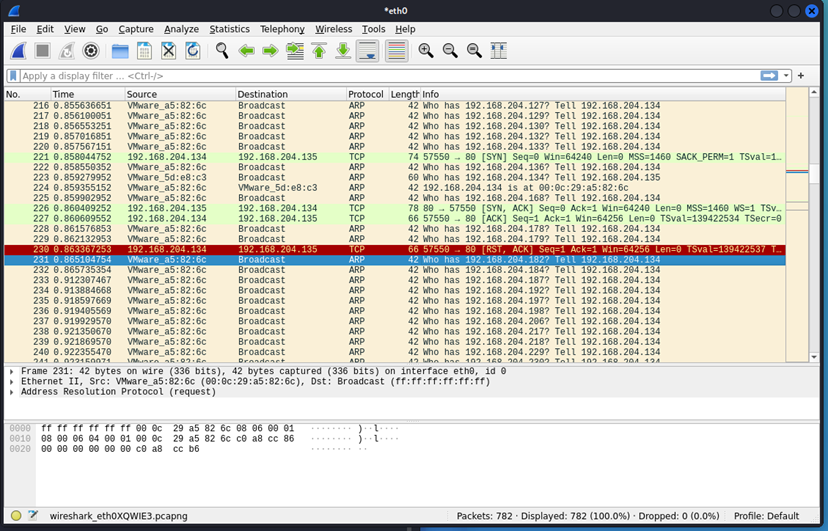
Task: Start capturing packets with the shark fin icon
Action: pyautogui.click(x=18, y=51)
